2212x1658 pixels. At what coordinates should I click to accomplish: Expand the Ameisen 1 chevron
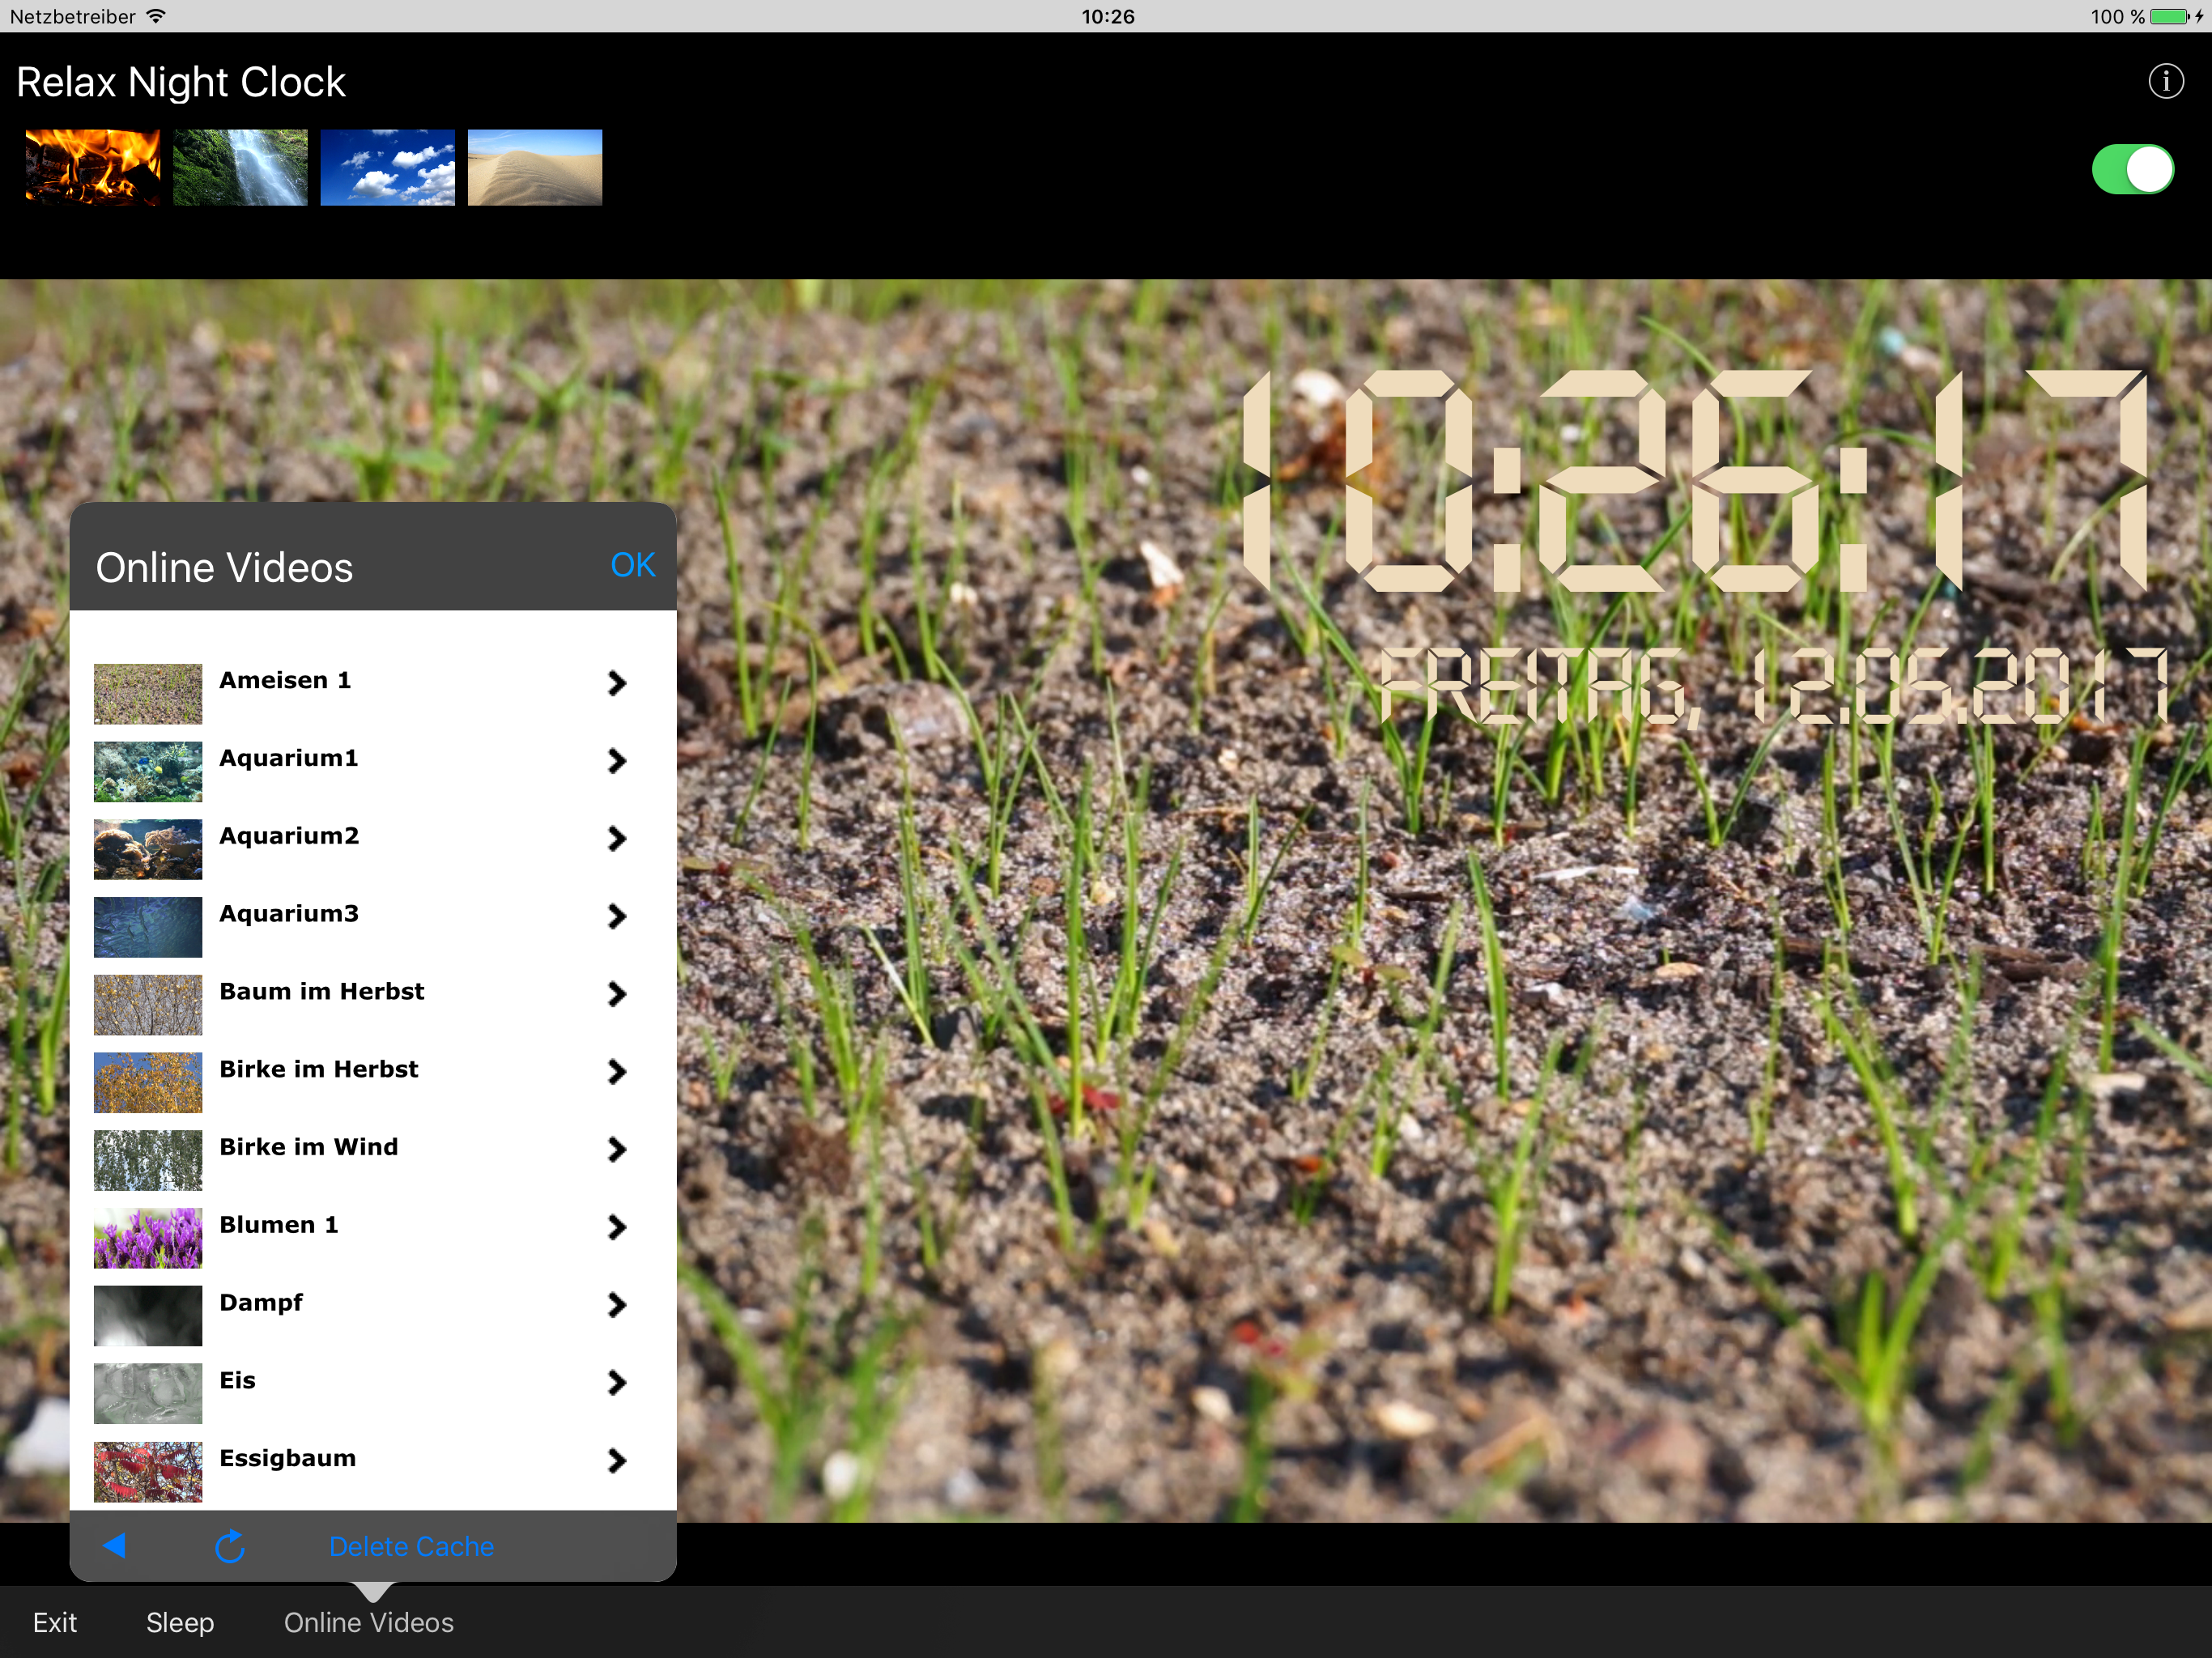click(617, 683)
